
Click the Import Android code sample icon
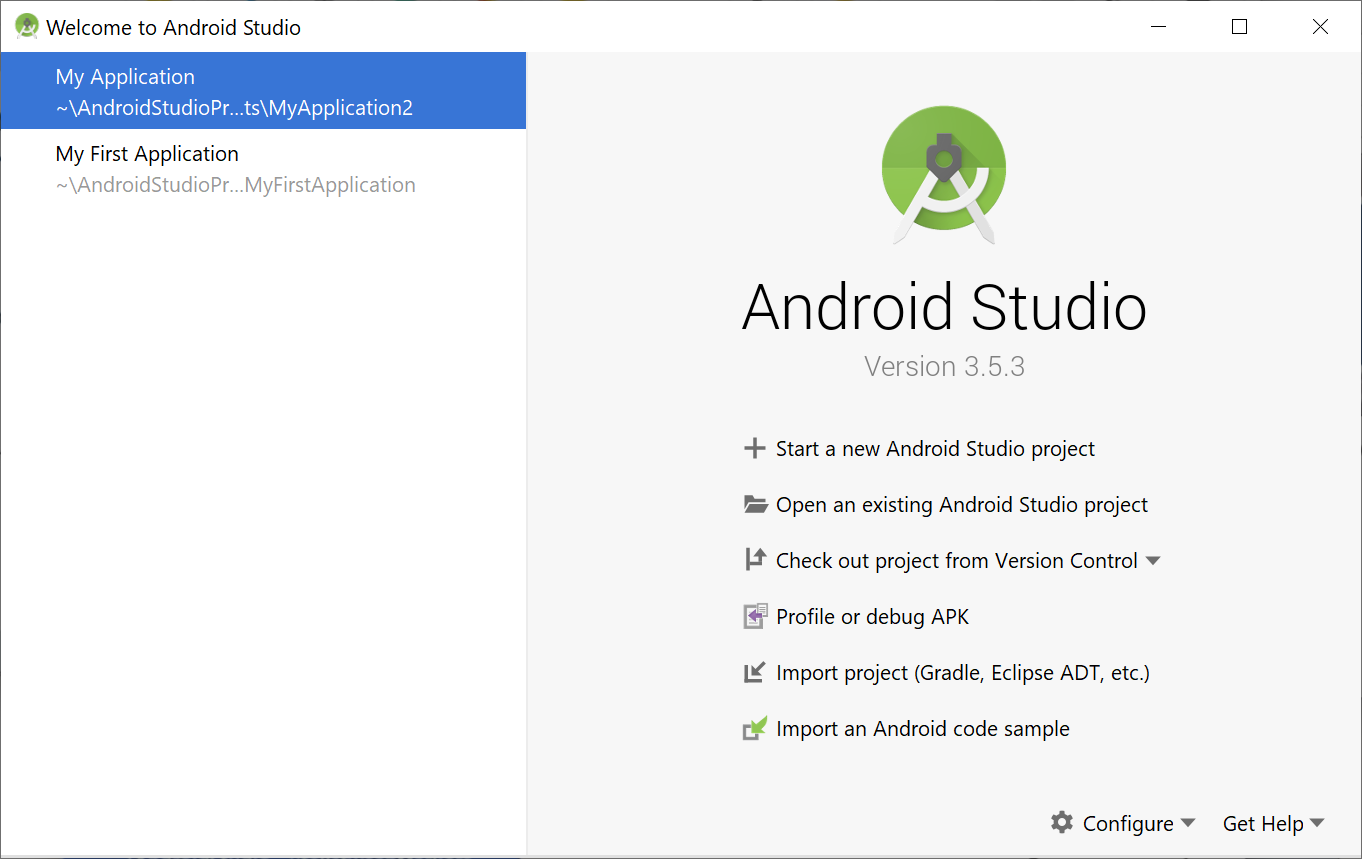coord(755,729)
